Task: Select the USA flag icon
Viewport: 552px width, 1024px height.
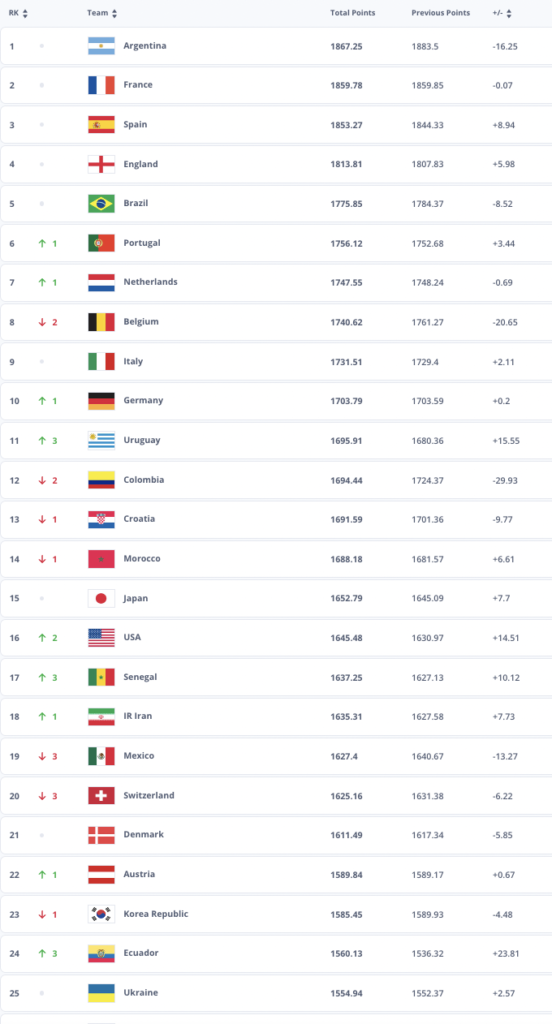Action: click(101, 637)
